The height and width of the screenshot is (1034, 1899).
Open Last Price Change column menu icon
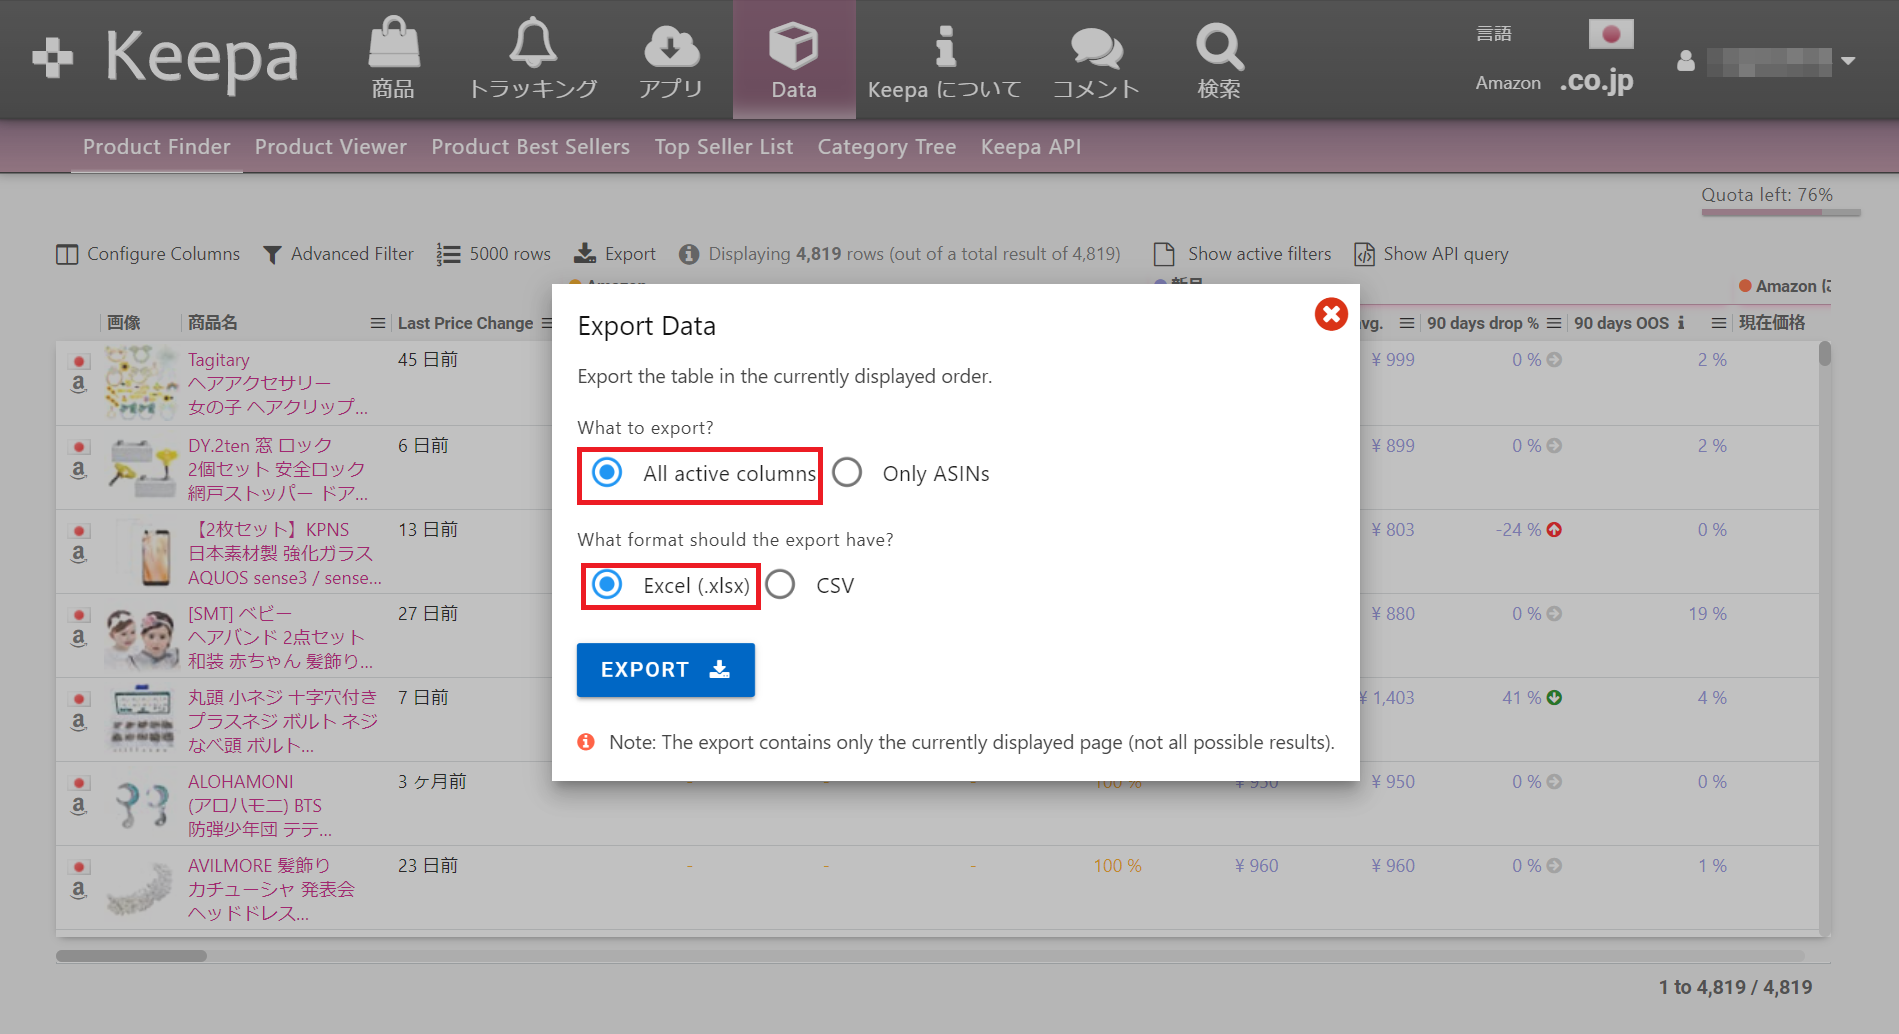(547, 323)
